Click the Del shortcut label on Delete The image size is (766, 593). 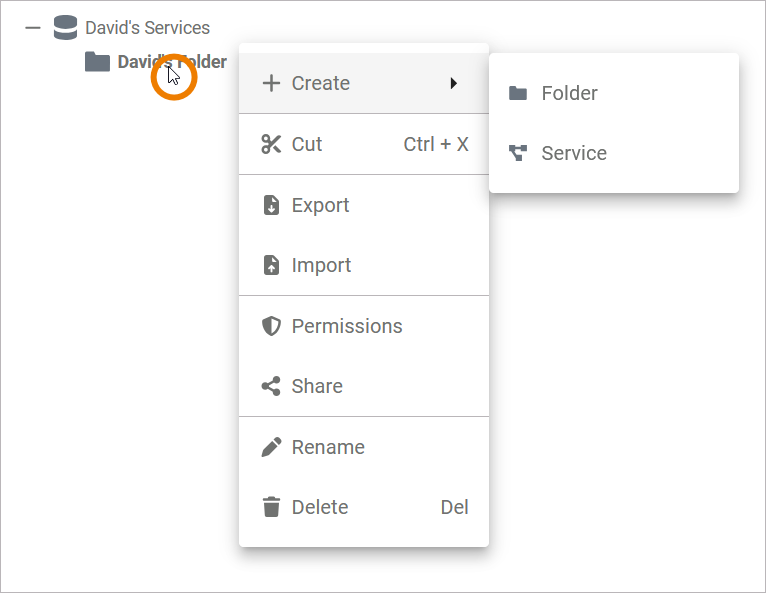tap(454, 507)
